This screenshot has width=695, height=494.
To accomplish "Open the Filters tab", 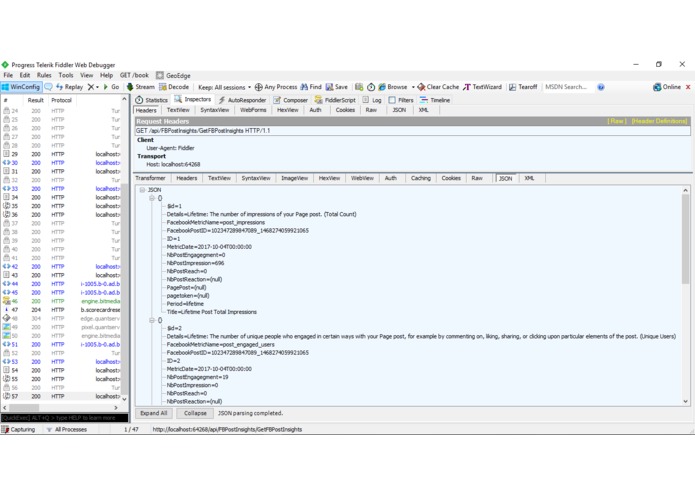I will pos(401,100).
